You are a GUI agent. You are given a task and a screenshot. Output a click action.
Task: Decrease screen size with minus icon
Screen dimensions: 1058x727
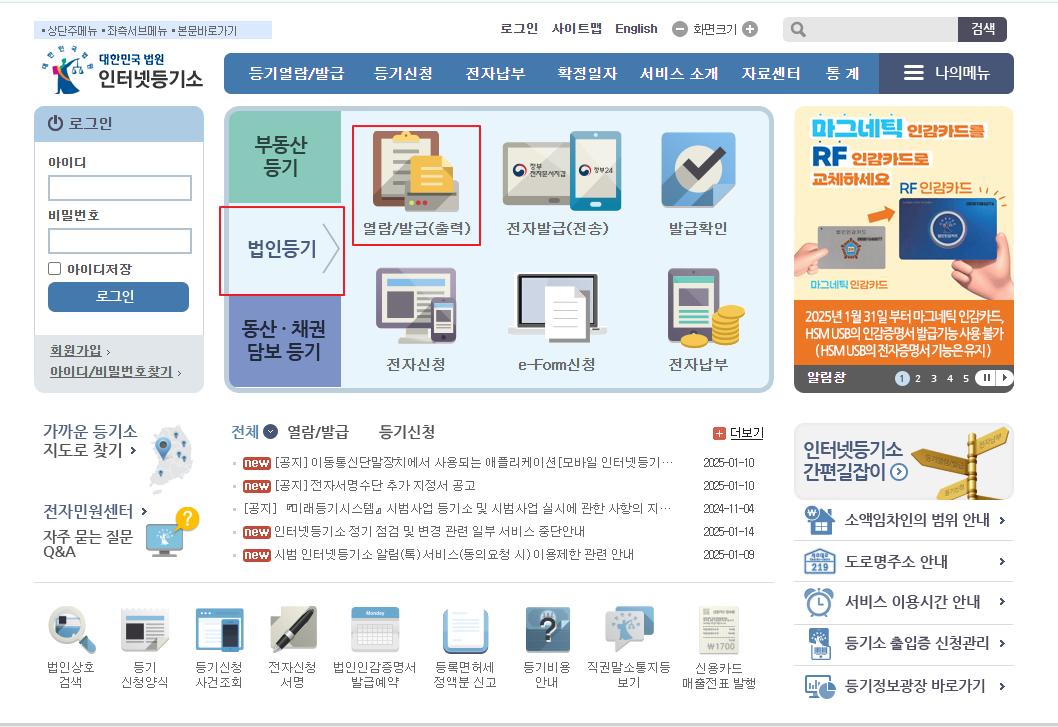(x=679, y=29)
